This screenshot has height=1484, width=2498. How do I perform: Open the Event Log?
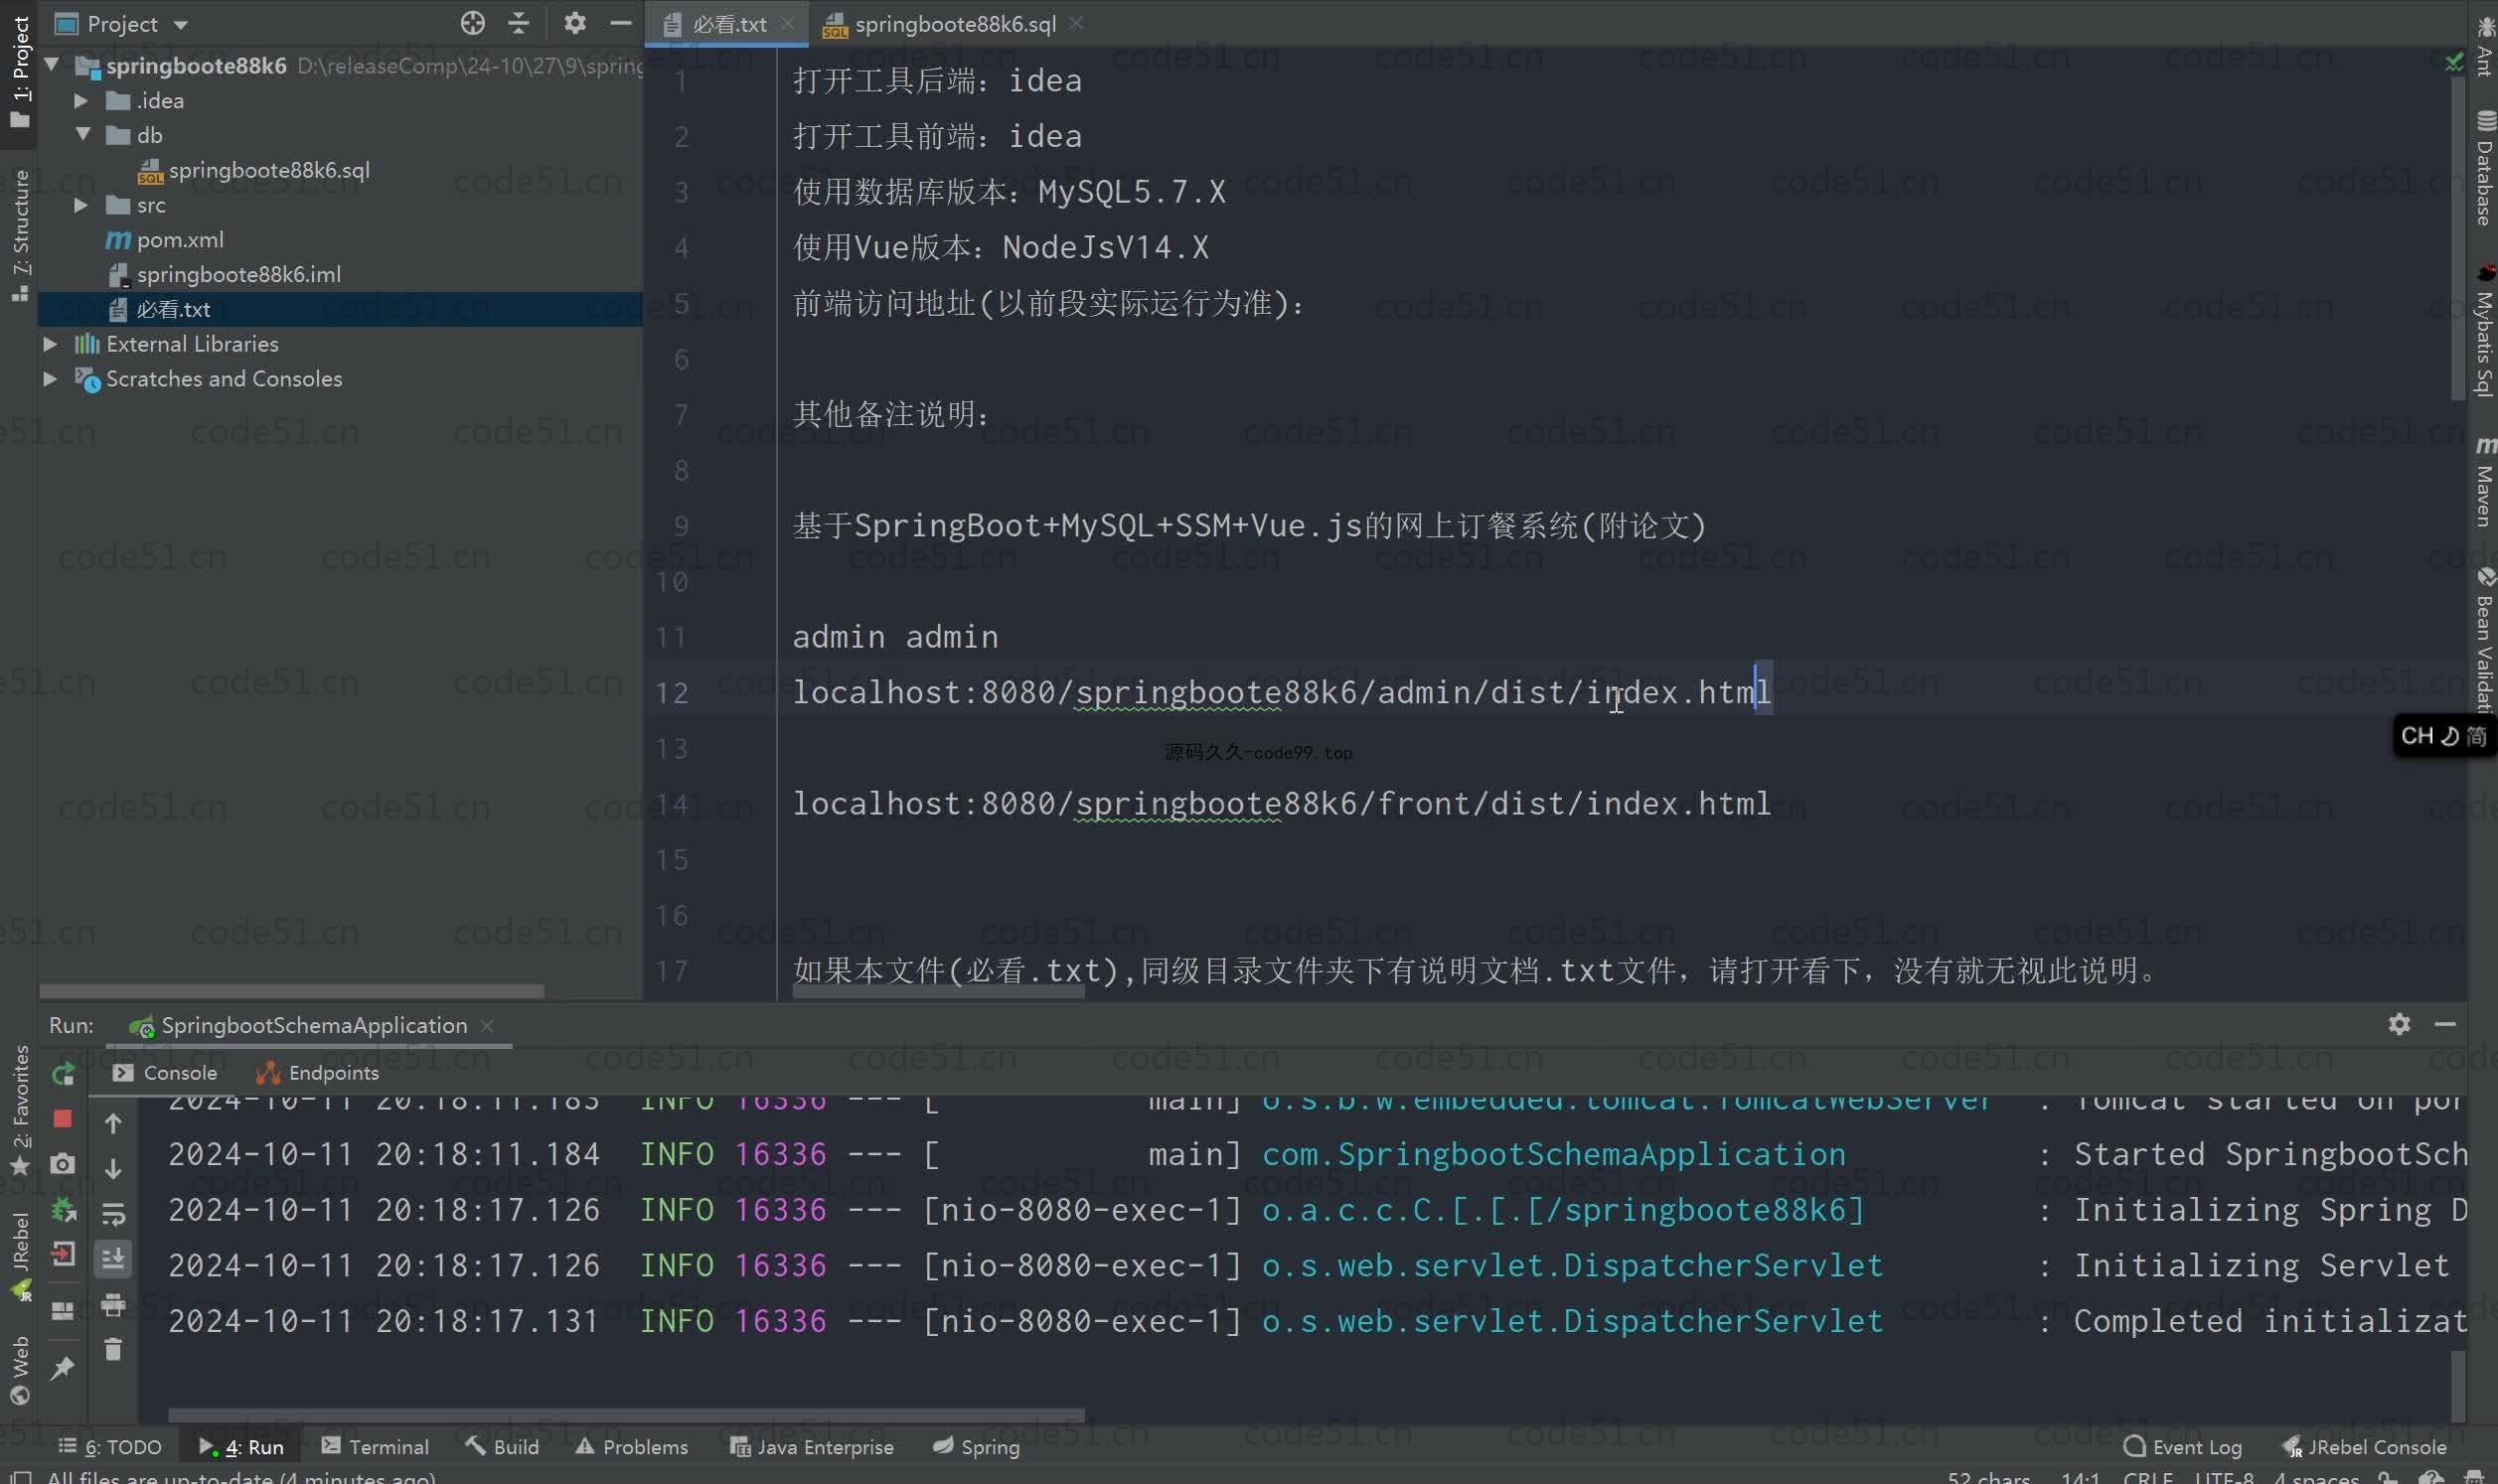(x=2182, y=1447)
